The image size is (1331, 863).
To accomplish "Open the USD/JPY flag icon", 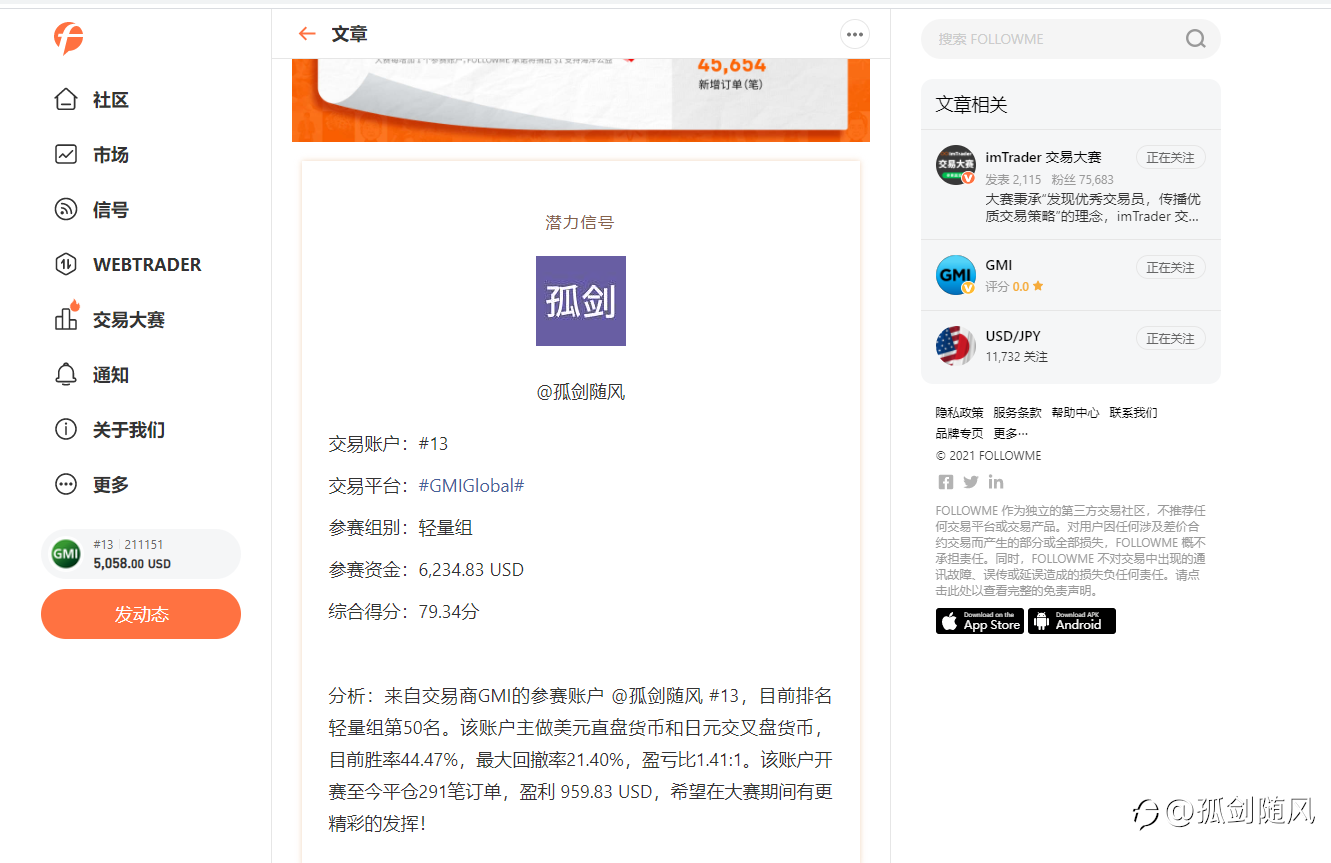I will pos(955,346).
